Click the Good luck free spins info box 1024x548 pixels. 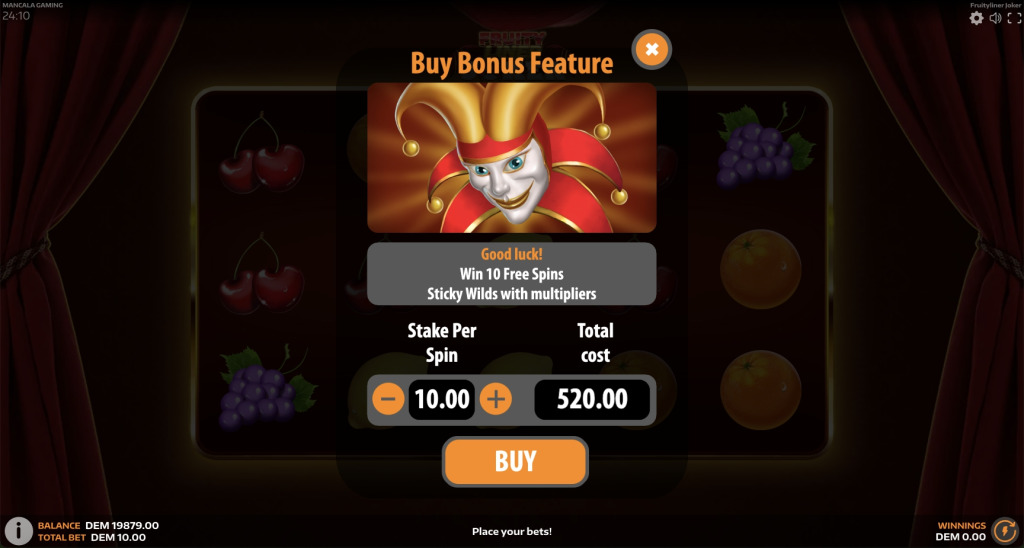click(x=511, y=274)
